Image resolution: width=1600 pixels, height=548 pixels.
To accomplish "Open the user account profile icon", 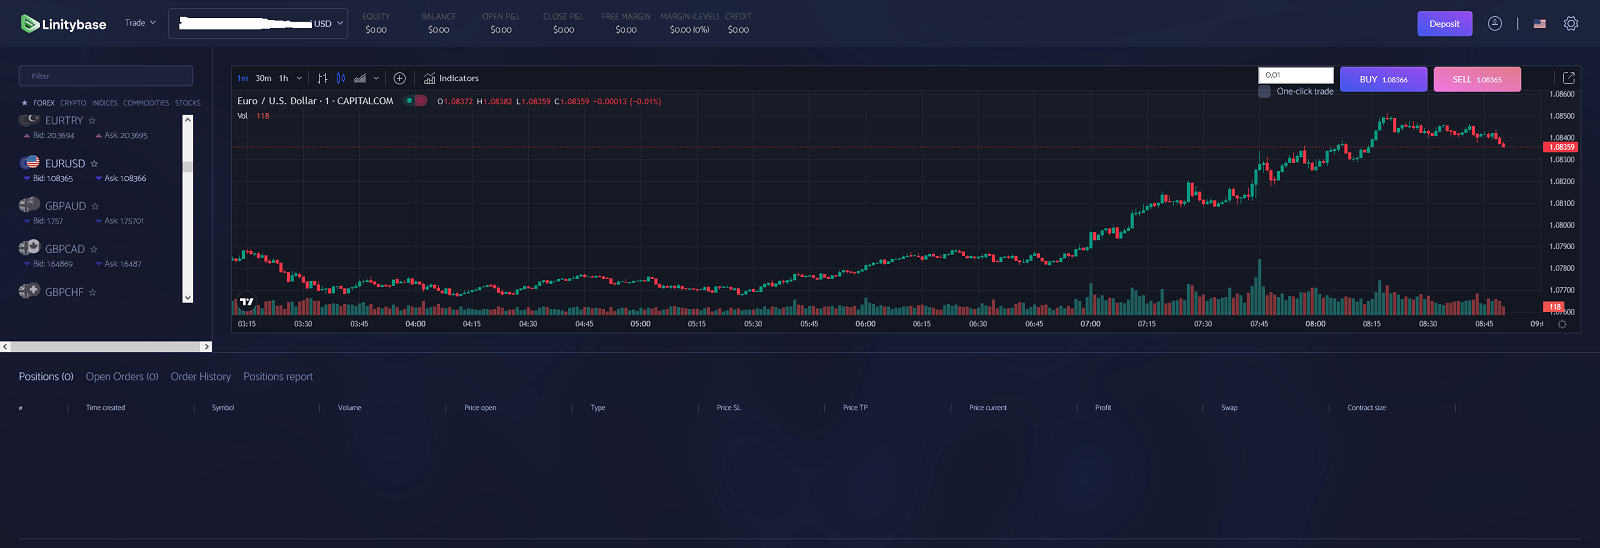I will [x=1495, y=23].
